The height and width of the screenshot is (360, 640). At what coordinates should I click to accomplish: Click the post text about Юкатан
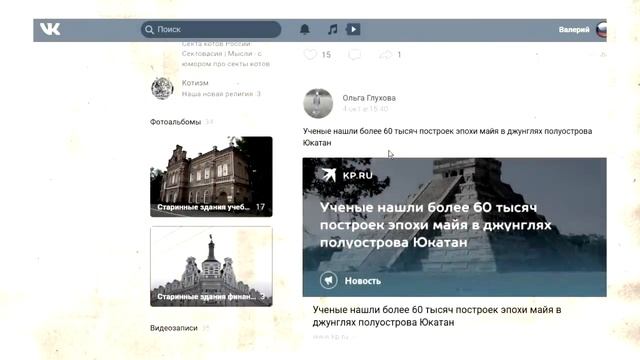[x=447, y=137]
